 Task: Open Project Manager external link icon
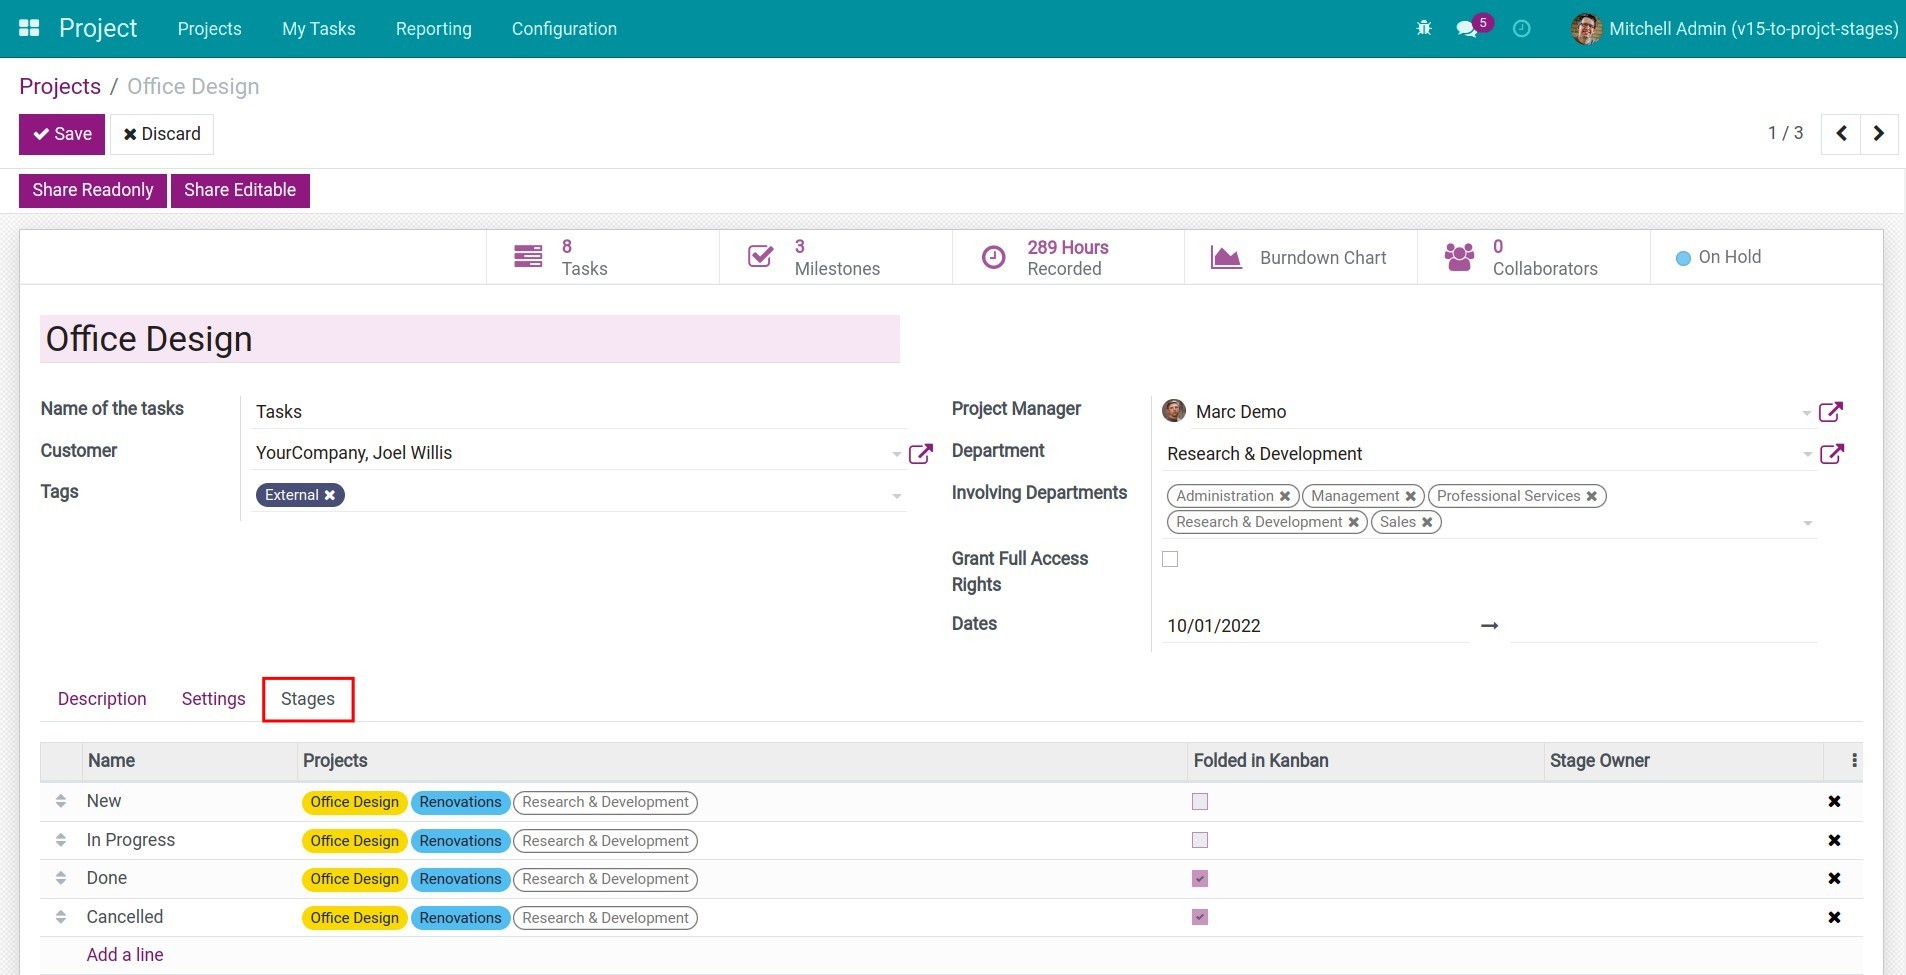pos(1830,412)
